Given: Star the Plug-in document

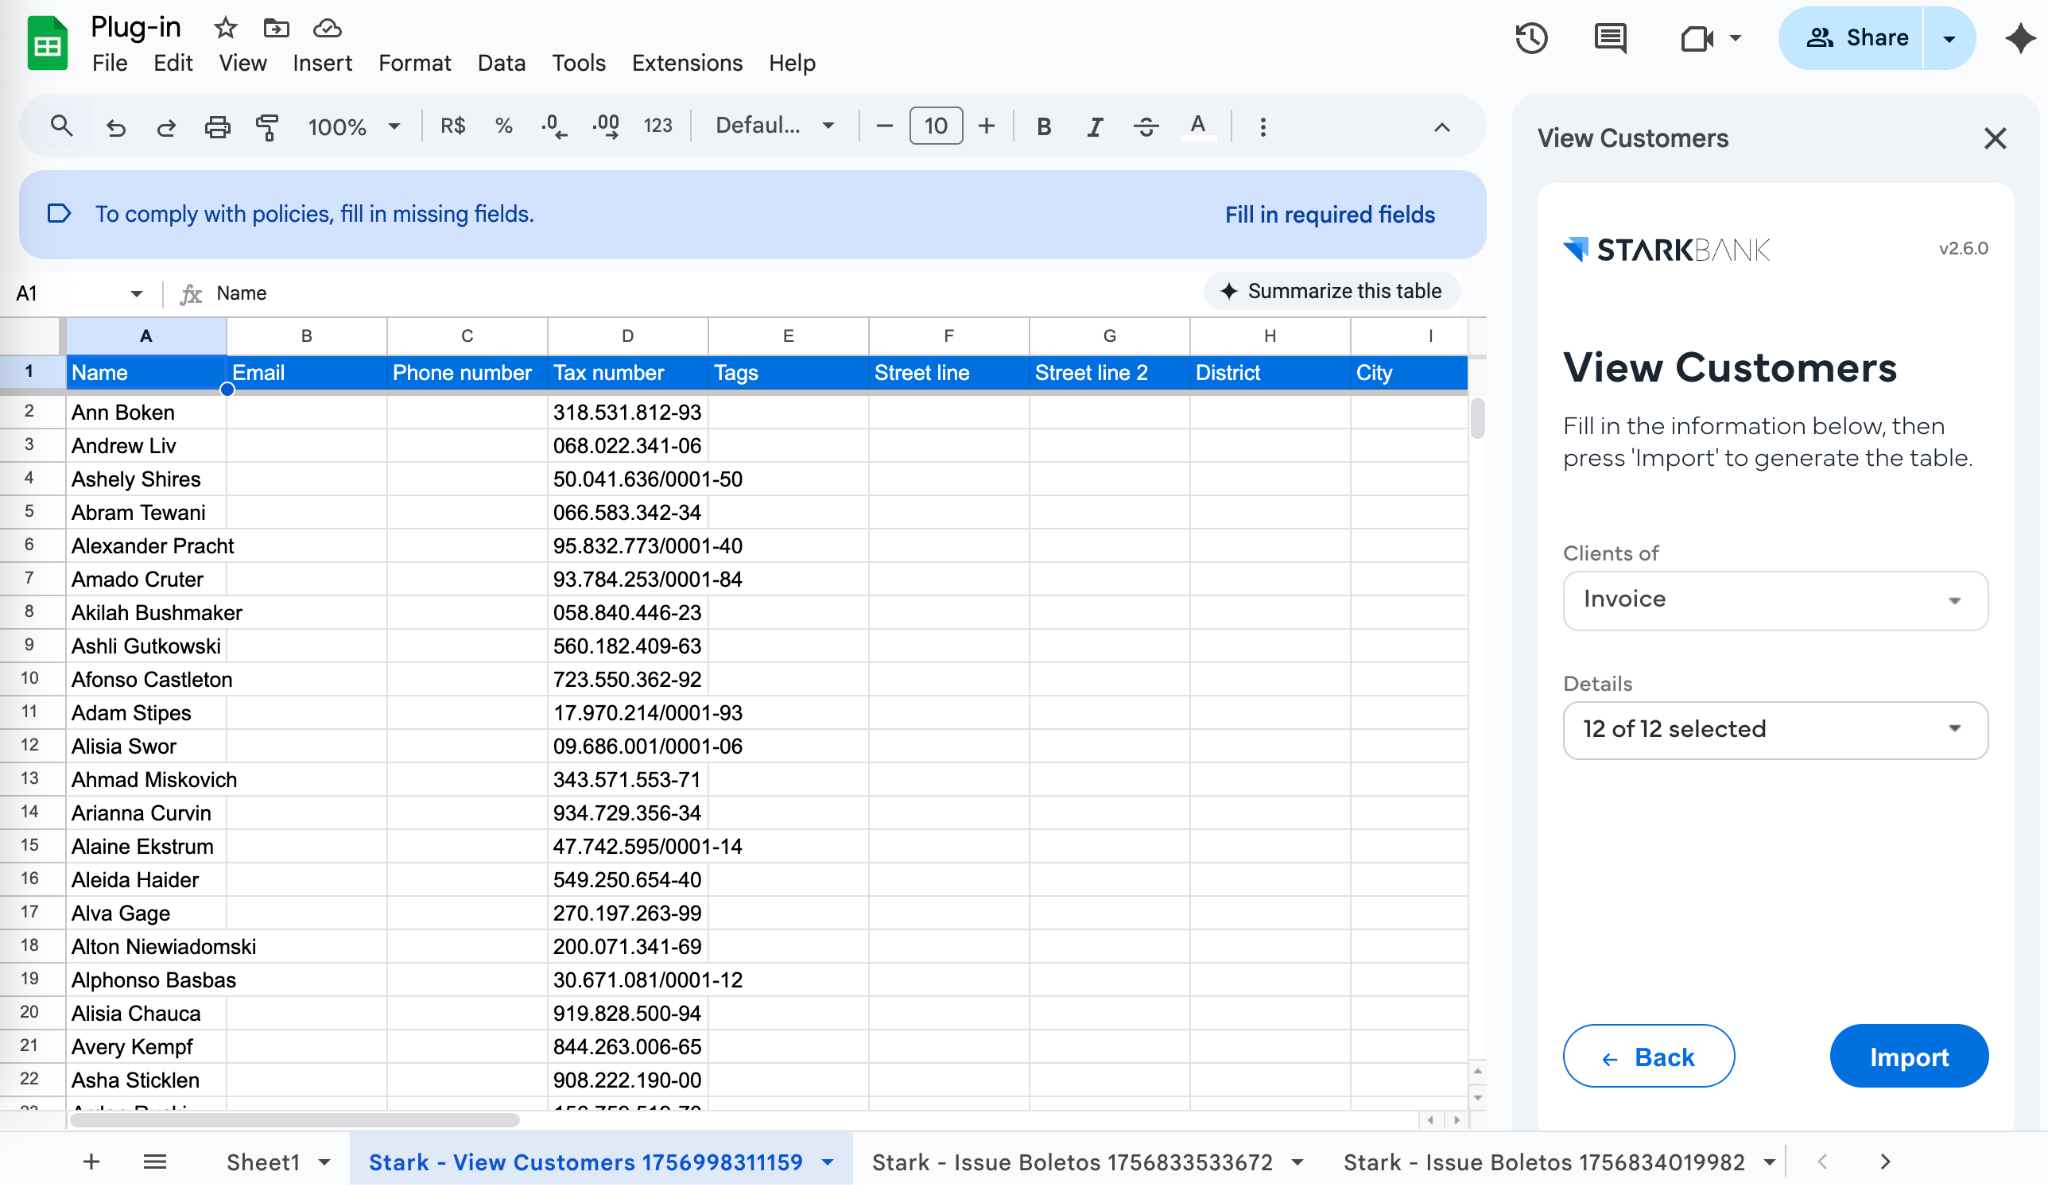Looking at the screenshot, I should coord(226,28).
